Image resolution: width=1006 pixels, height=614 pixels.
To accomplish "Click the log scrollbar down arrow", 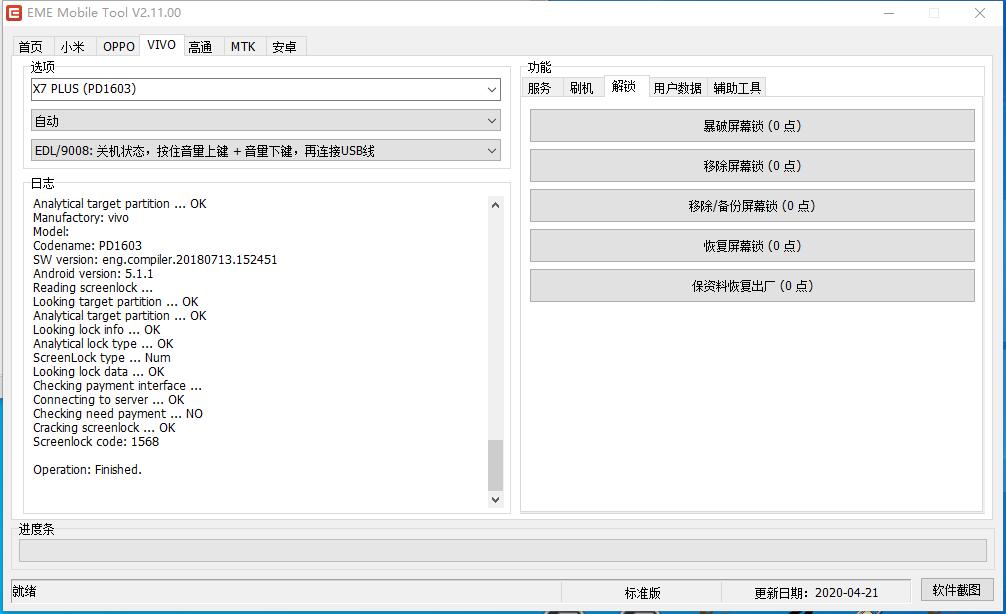I will coord(495,499).
